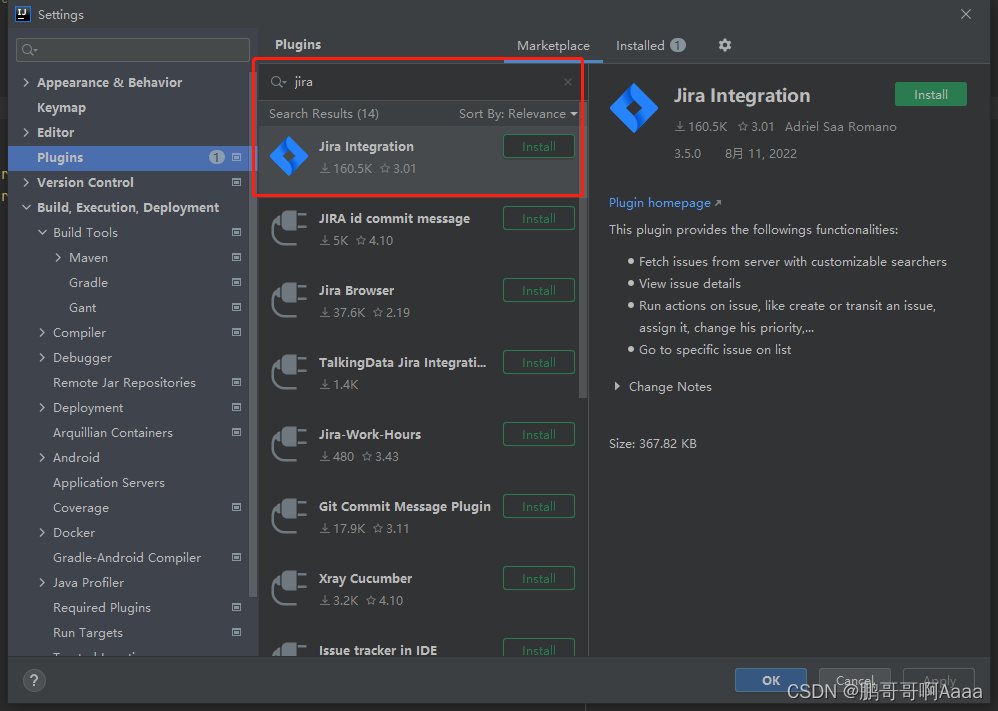Viewport: 998px width, 711px height.
Task: Click the project-level icon beside Plugins row
Action: coord(236,157)
